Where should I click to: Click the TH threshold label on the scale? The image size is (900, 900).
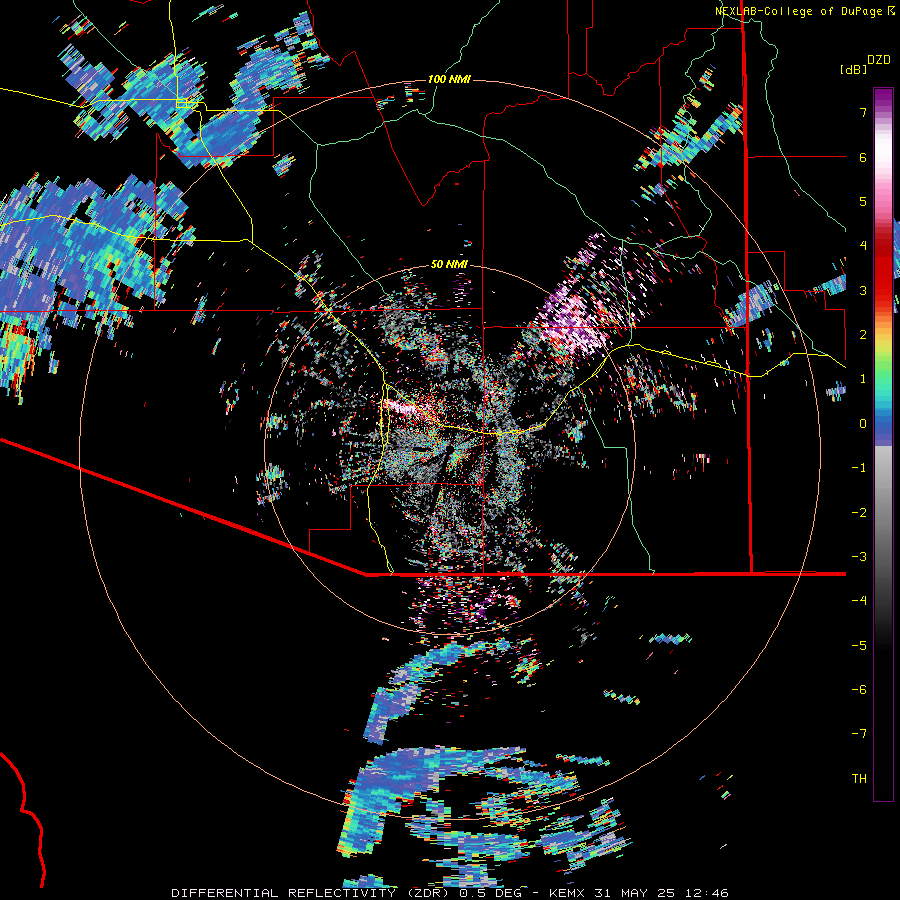(859, 779)
